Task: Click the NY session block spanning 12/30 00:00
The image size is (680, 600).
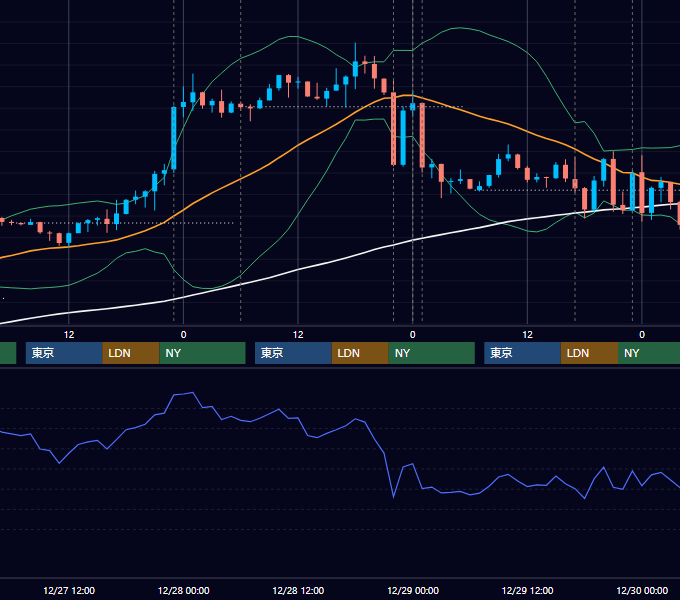Action: (x=649, y=353)
